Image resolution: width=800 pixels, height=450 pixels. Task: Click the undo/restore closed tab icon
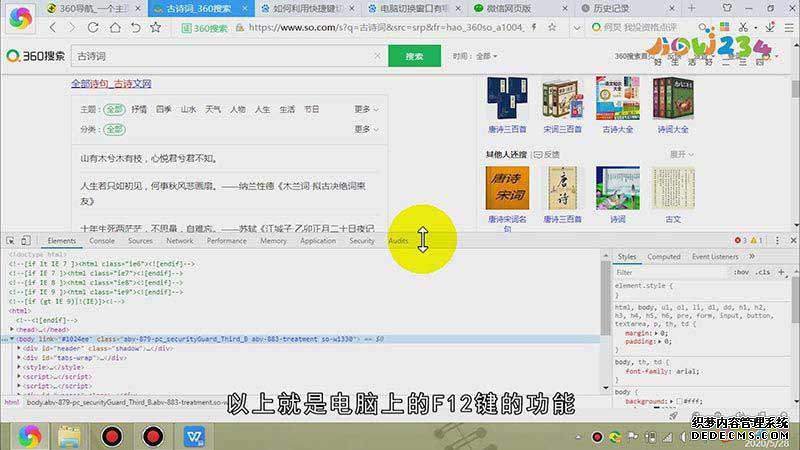136,27
